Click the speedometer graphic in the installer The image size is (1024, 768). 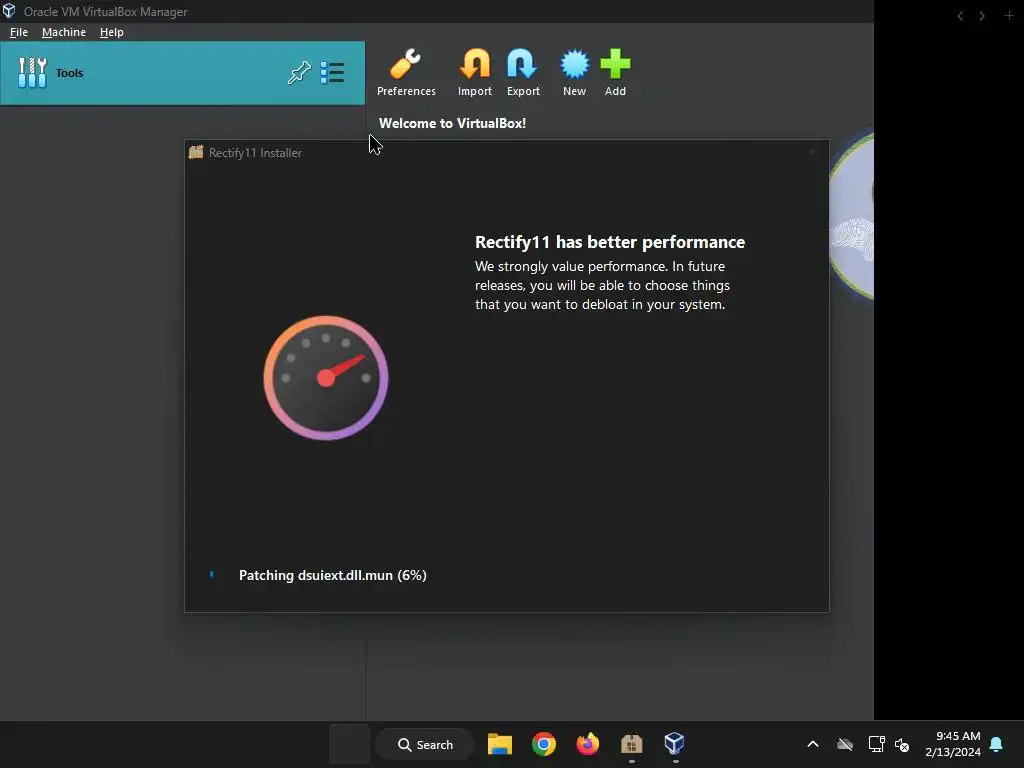326,378
